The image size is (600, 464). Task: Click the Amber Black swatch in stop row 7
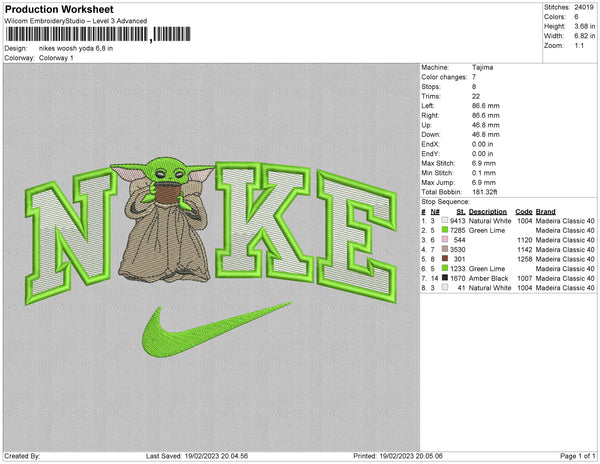pyautogui.click(x=445, y=278)
